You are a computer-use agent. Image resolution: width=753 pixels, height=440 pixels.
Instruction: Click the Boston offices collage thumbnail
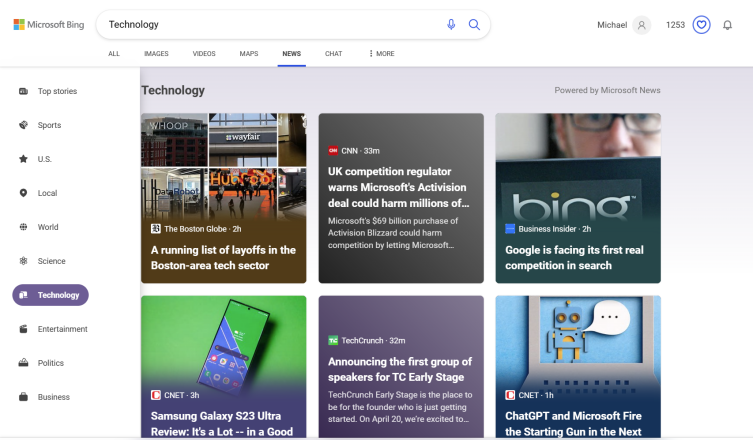(x=223, y=166)
